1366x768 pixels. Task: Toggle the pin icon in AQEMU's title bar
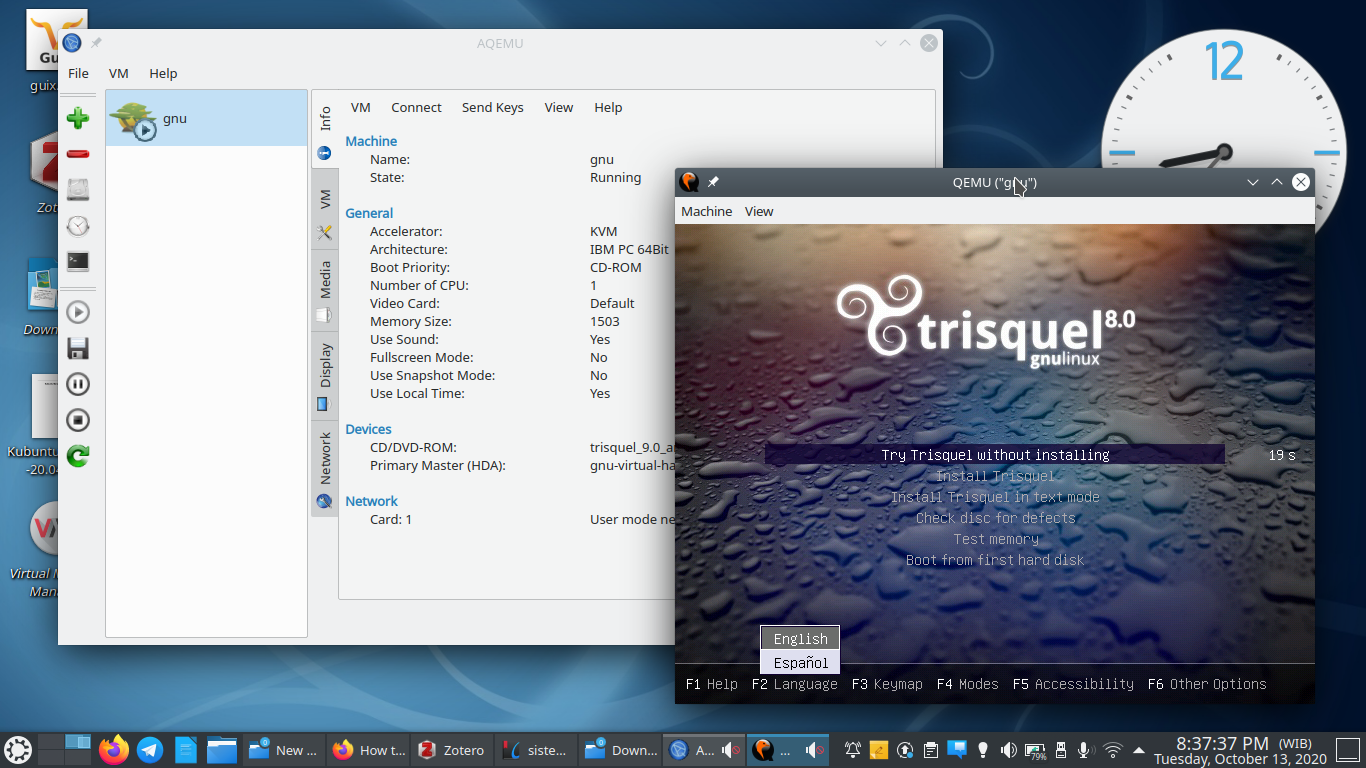click(96, 43)
